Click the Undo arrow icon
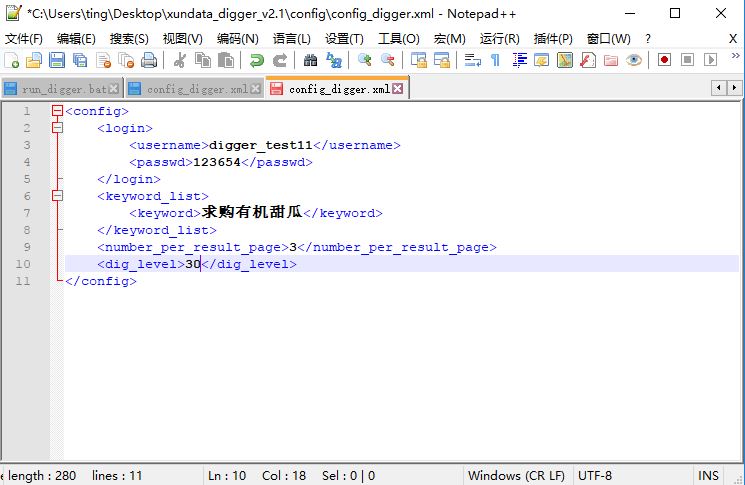 pos(257,60)
